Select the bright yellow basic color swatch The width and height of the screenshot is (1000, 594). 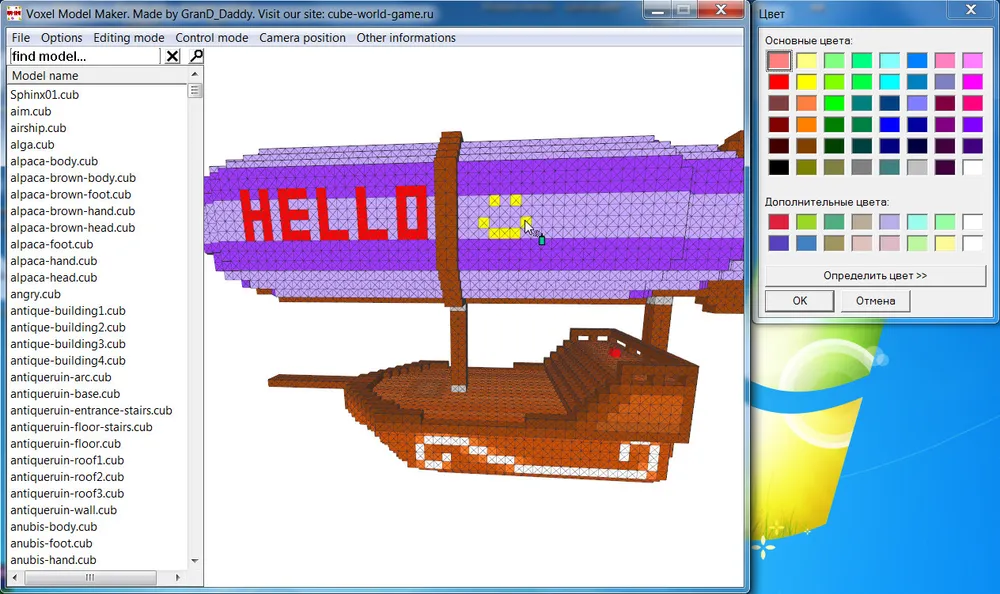click(806, 82)
